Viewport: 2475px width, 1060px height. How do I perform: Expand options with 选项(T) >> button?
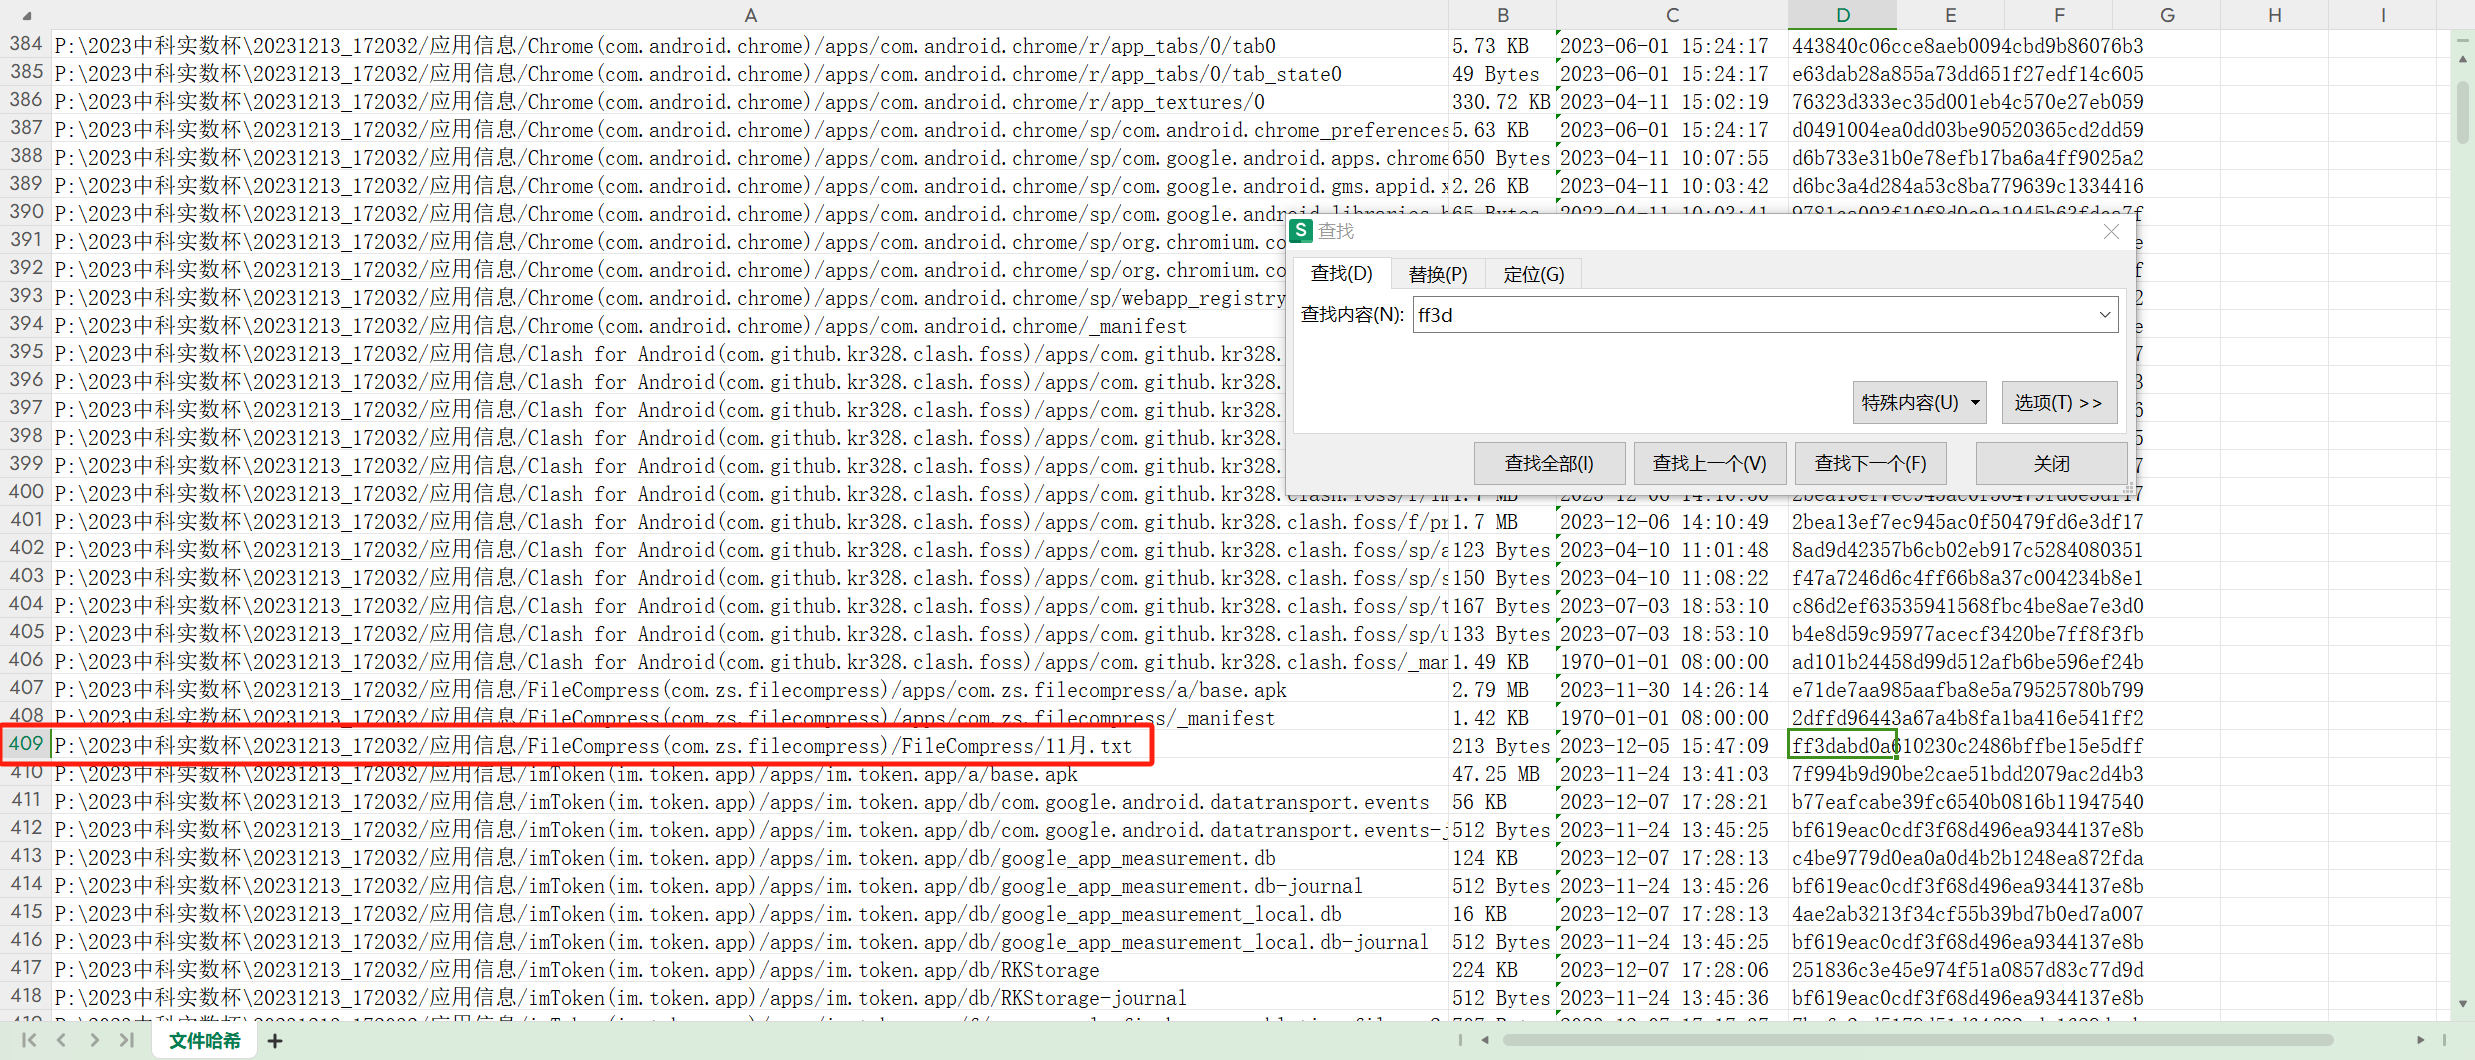click(x=2059, y=402)
